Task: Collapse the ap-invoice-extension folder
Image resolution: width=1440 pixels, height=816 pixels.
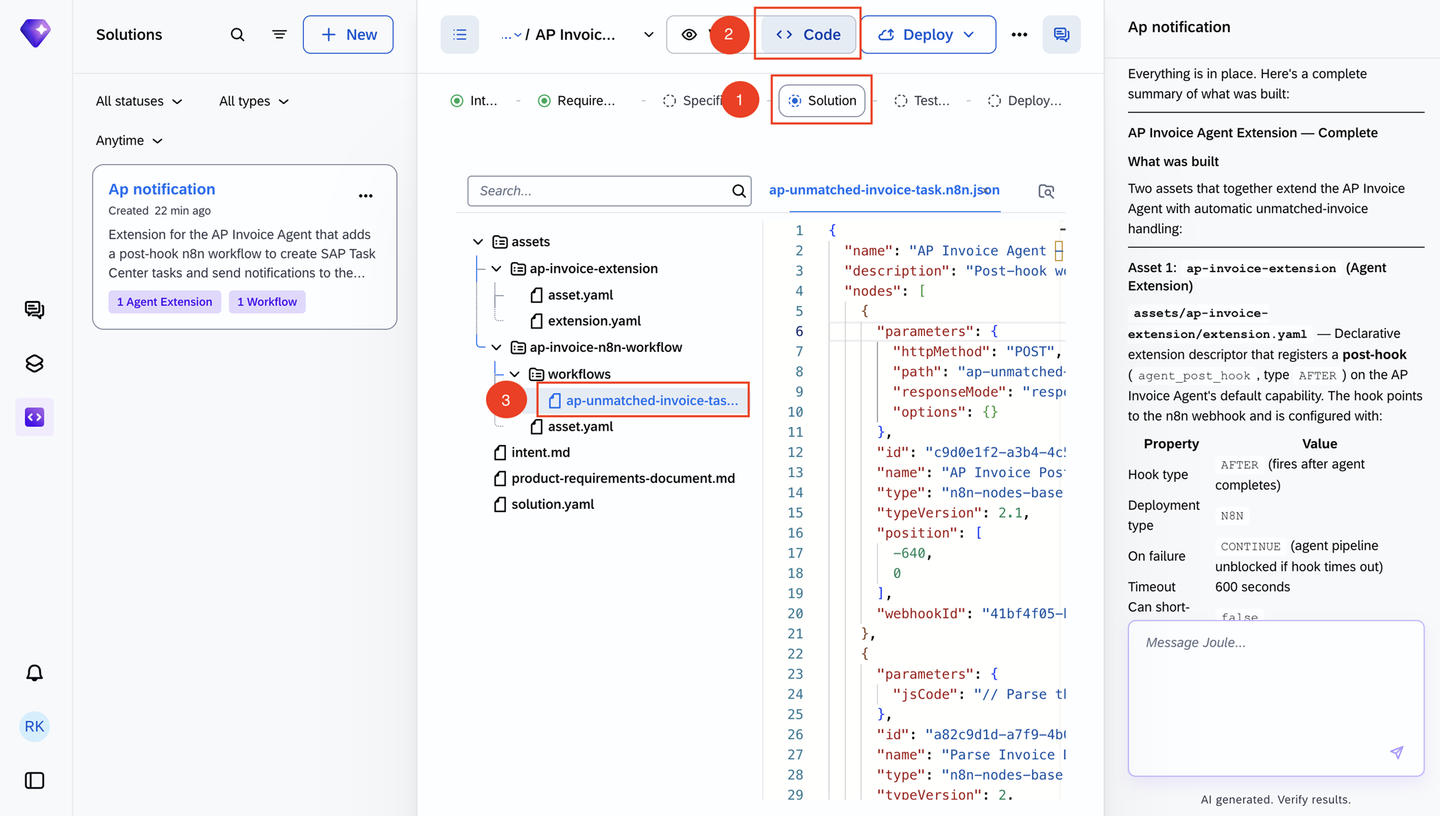Action: [x=496, y=269]
